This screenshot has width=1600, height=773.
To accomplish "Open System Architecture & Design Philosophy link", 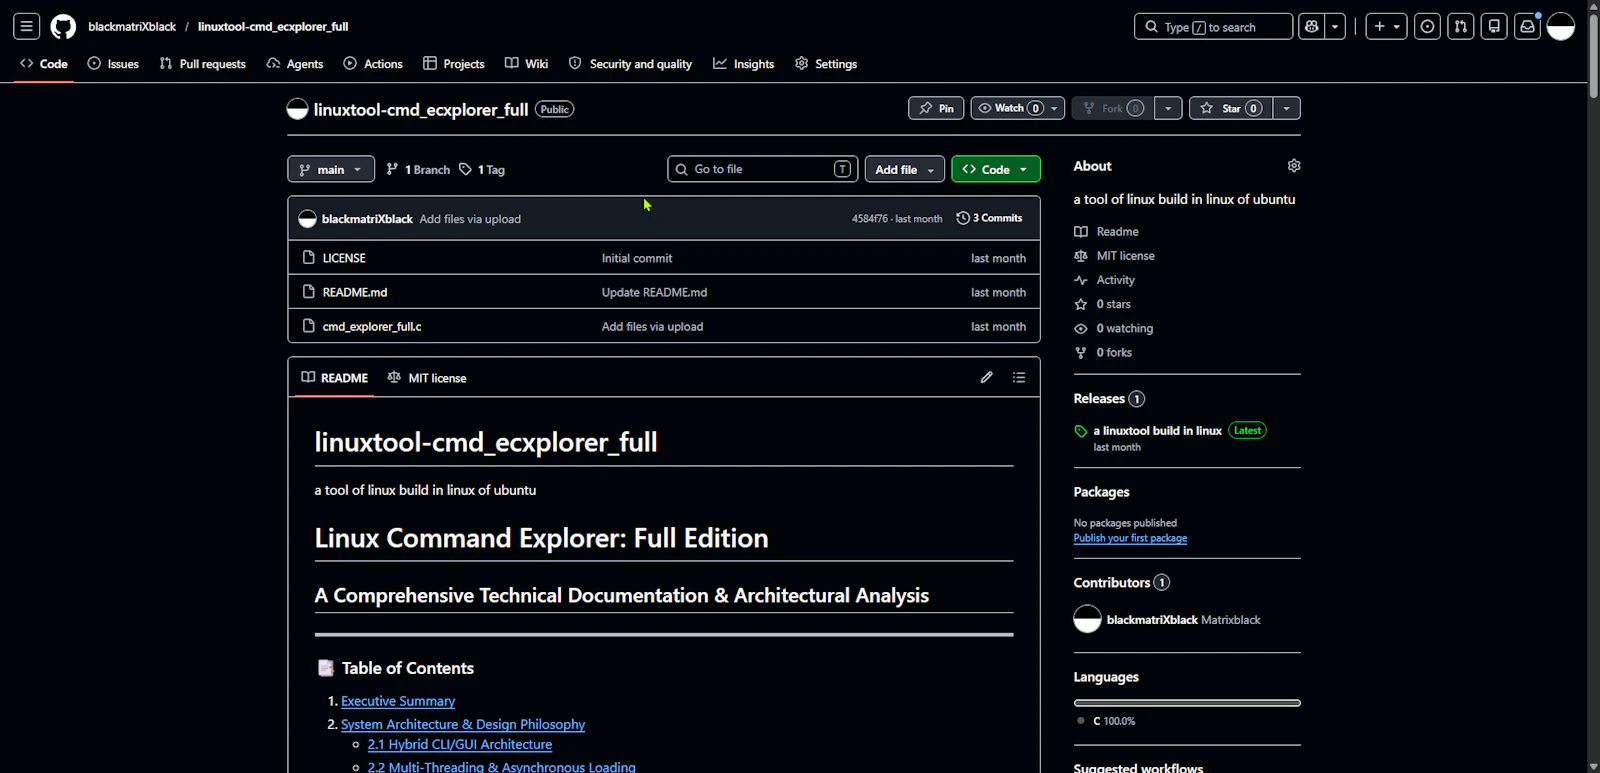I will pos(463,724).
